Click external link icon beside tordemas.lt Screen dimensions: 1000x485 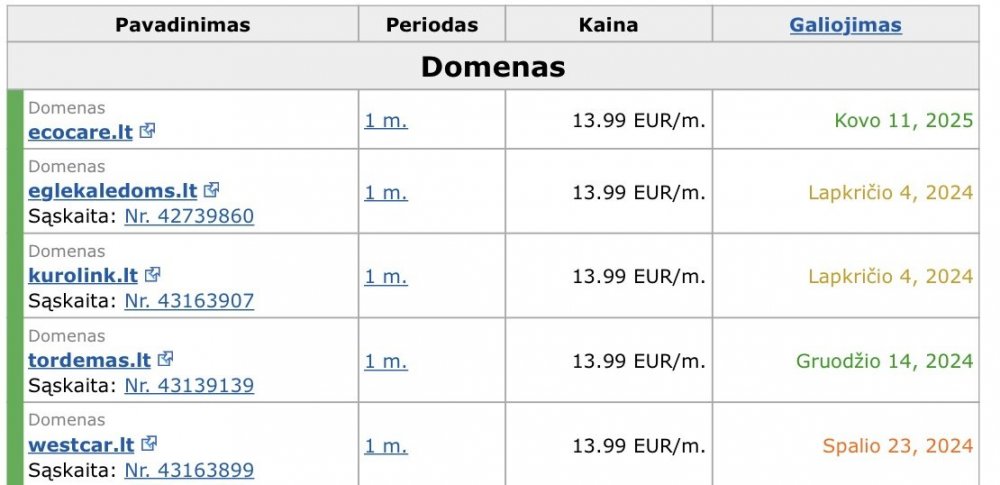[x=165, y=359]
